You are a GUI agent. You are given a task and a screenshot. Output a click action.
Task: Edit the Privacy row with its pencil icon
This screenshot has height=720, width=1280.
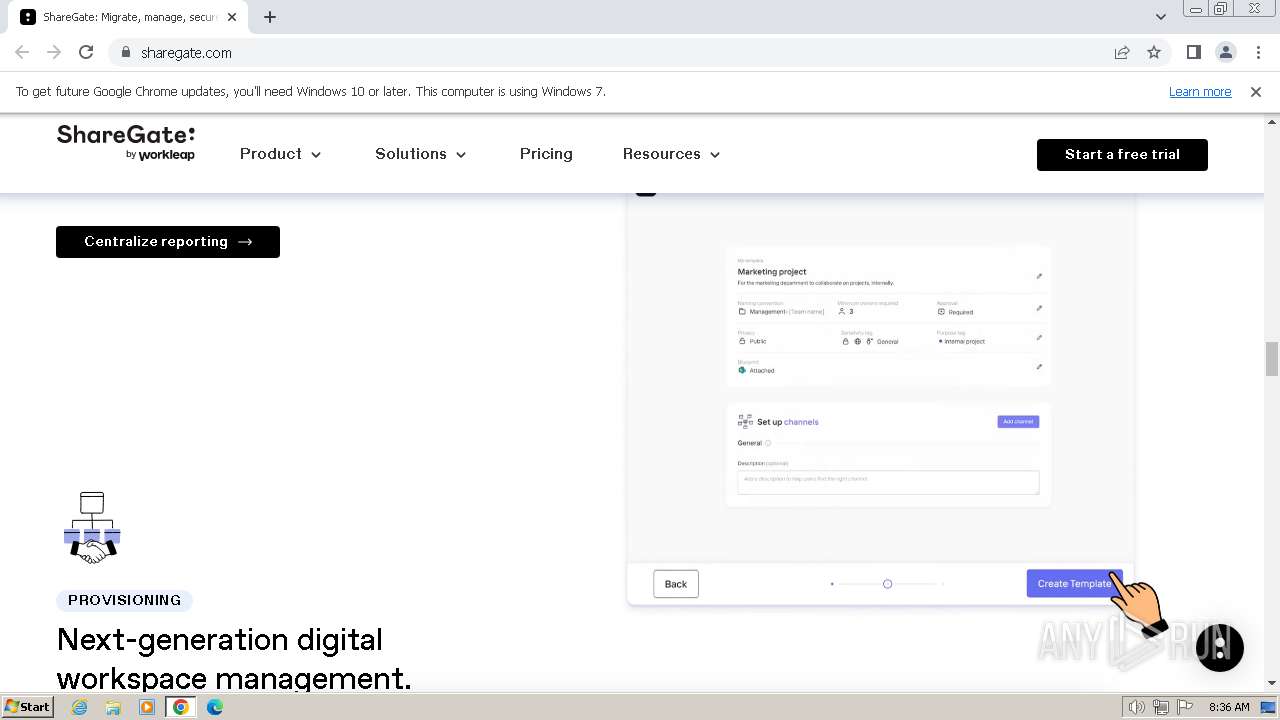pos(1039,338)
